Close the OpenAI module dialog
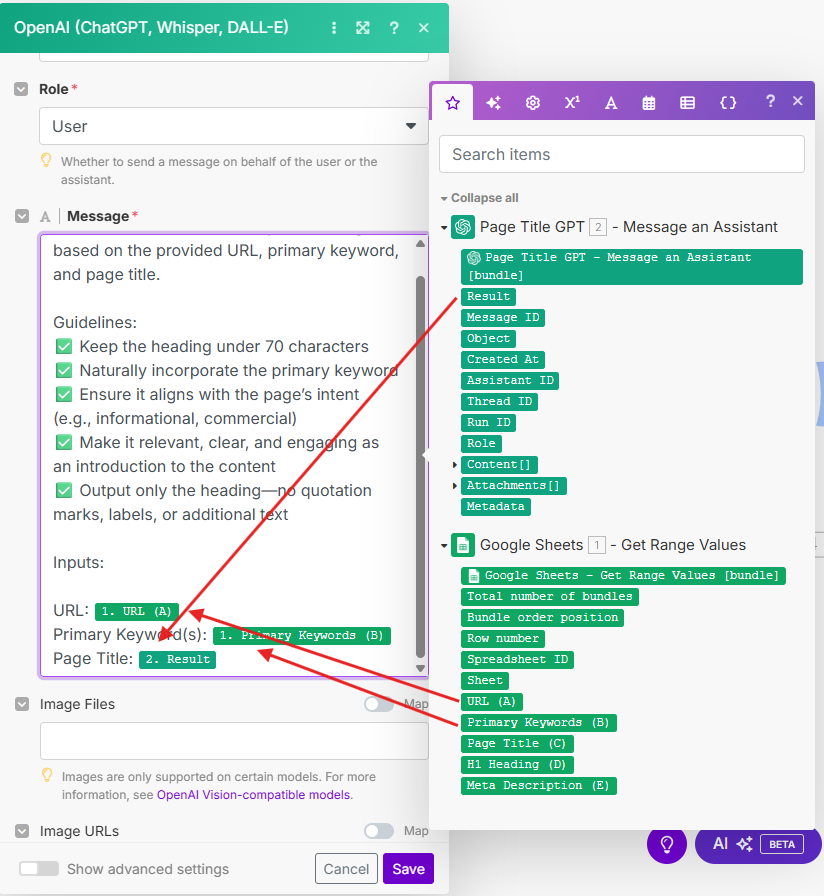Viewport: 824px width, 896px height. point(423,27)
